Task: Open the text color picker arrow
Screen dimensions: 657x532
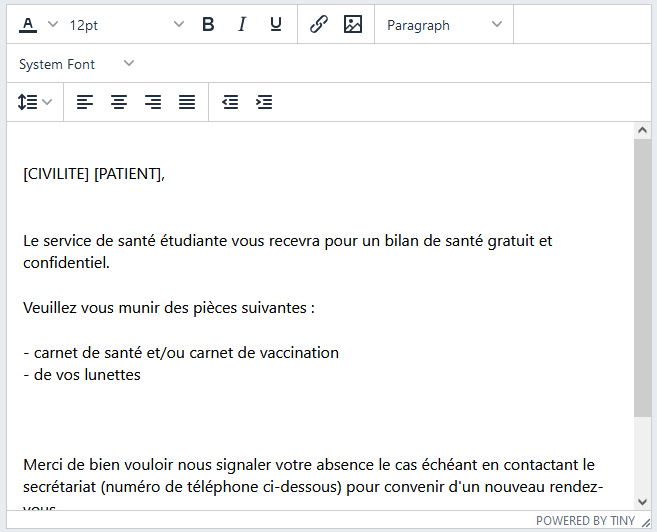Action: click(x=53, y=25)
